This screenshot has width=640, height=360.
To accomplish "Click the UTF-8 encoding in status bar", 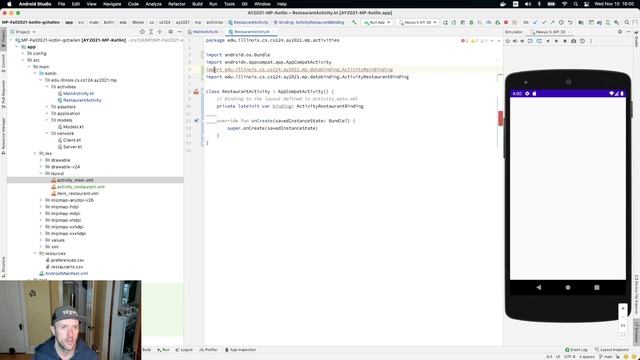I will 569,357.
